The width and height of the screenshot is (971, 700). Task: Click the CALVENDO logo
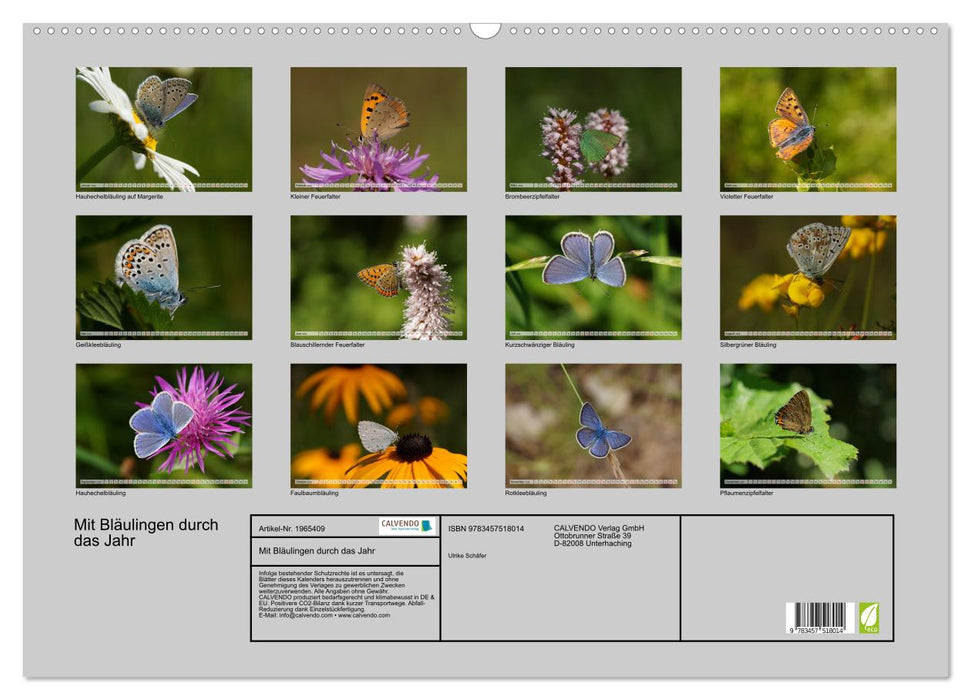pyautogui.click(x=407, y=526)
